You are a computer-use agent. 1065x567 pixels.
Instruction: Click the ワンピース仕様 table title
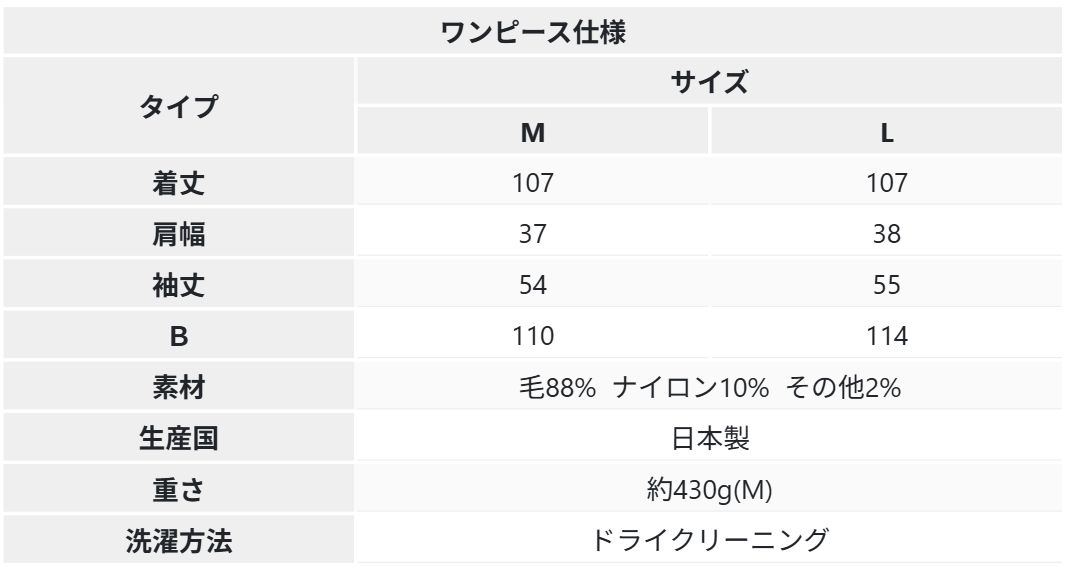click(x=534, y=30)
